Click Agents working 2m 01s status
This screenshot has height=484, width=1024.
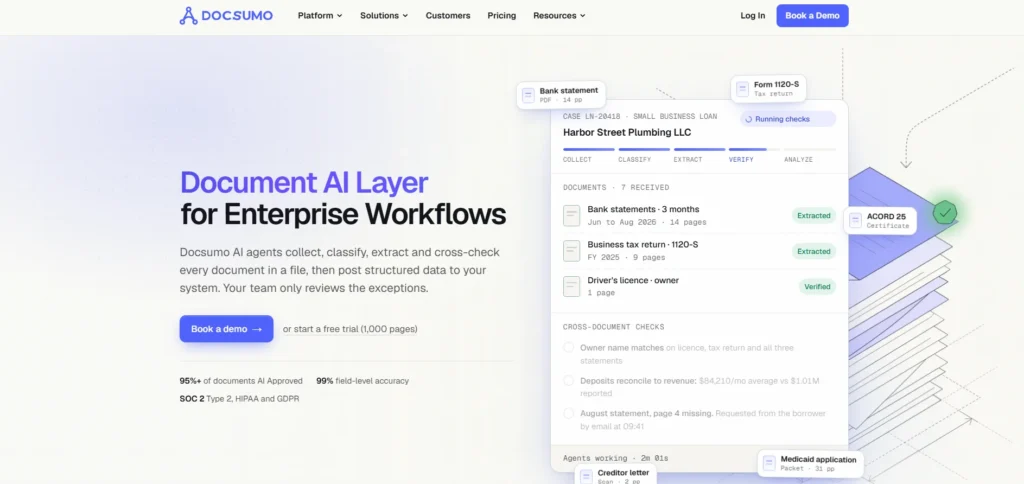pos(616,459)
